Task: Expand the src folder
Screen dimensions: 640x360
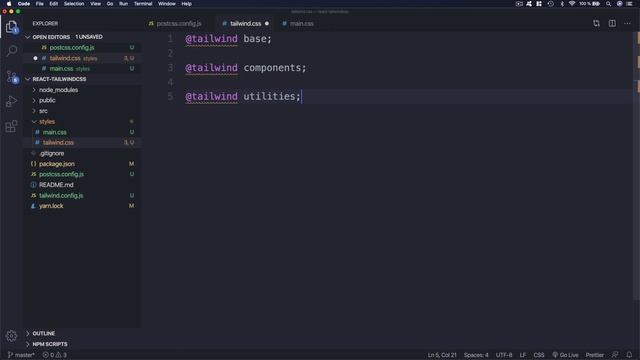Action: tap(83, 111)
